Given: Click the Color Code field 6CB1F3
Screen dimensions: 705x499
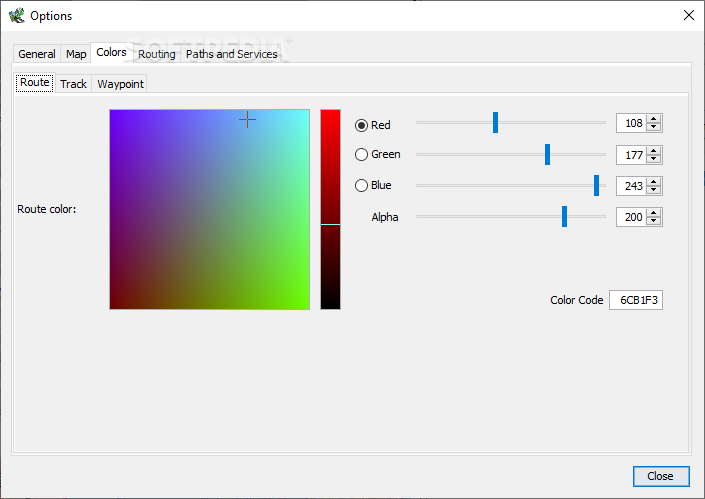Looking at the screenshot, I should [x=636, y=300].
